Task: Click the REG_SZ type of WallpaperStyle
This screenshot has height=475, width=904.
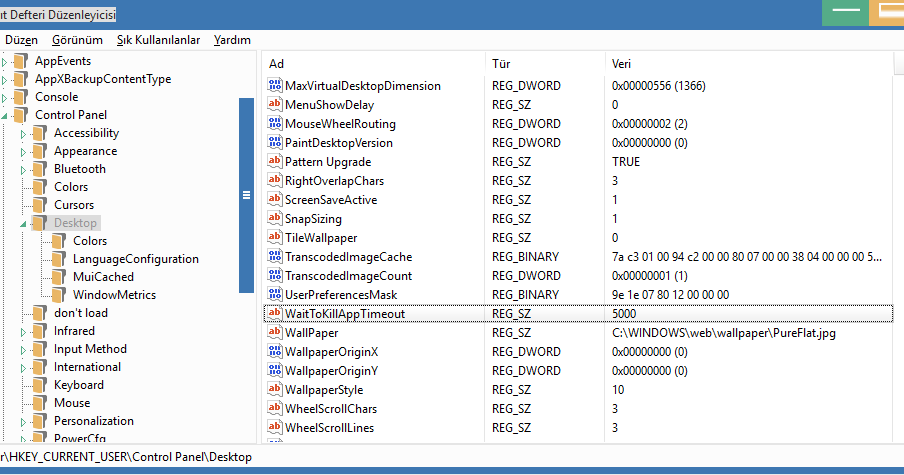Action: 511,390
